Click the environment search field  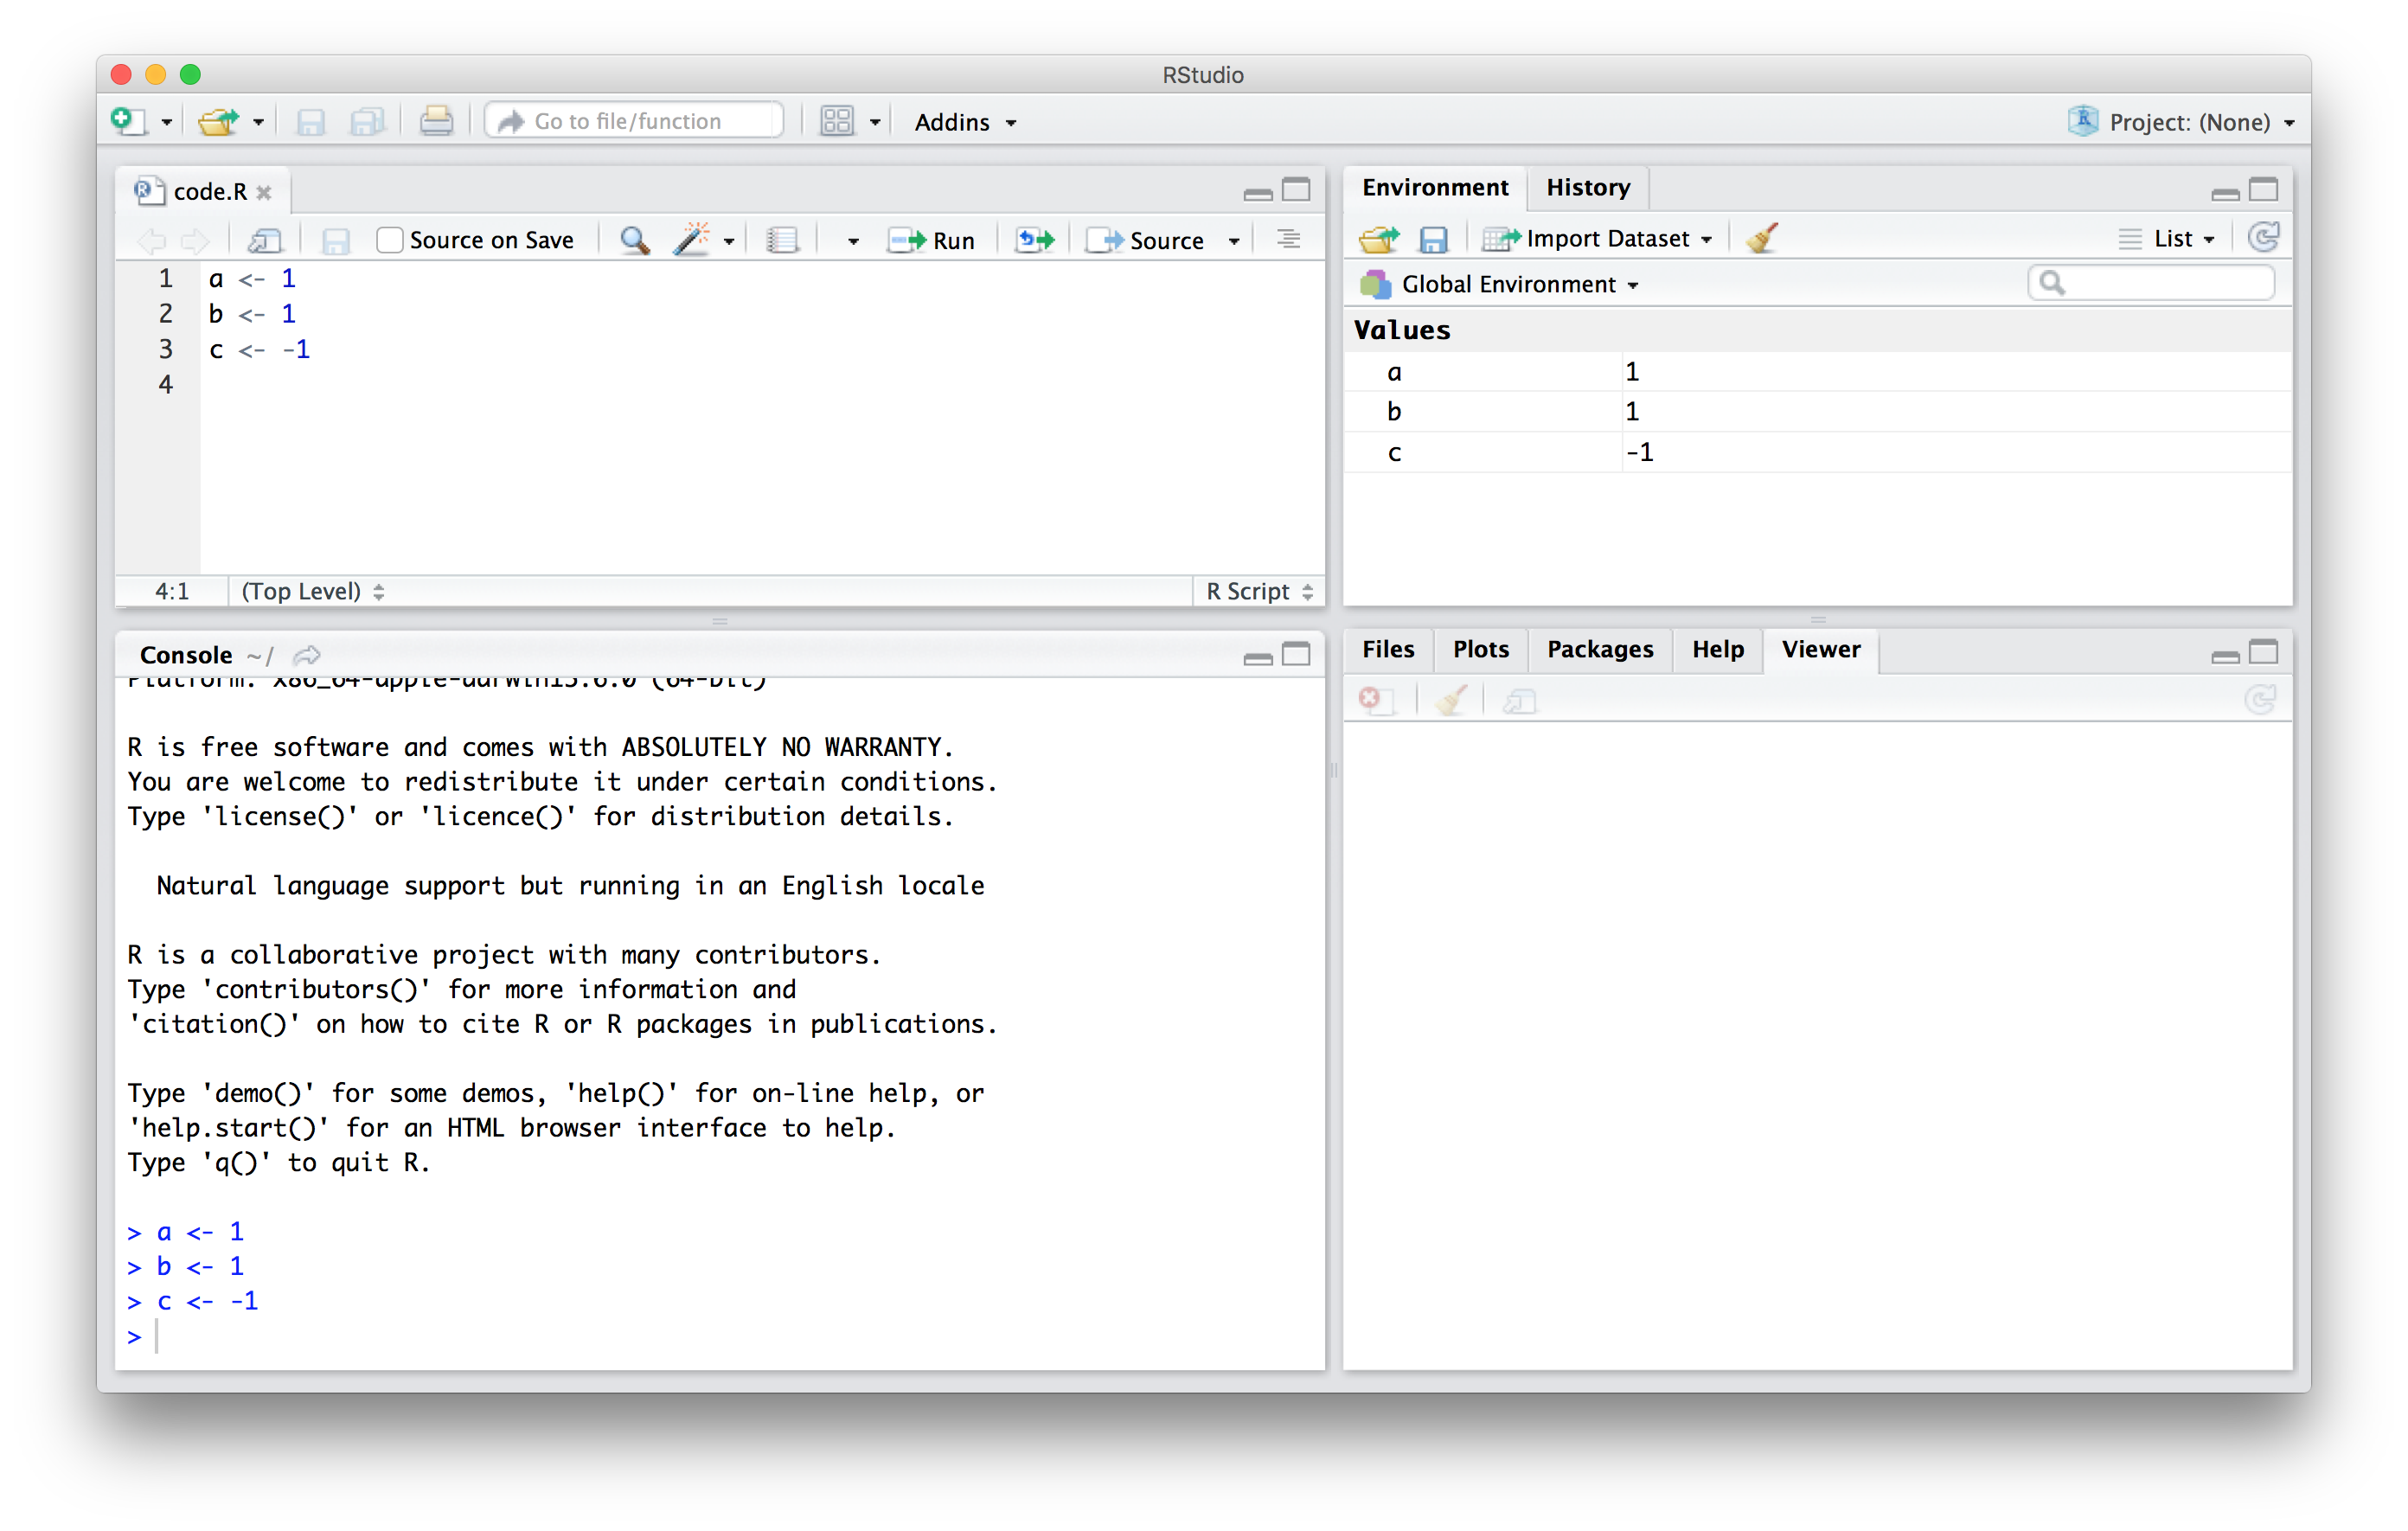pos(2160,283)
